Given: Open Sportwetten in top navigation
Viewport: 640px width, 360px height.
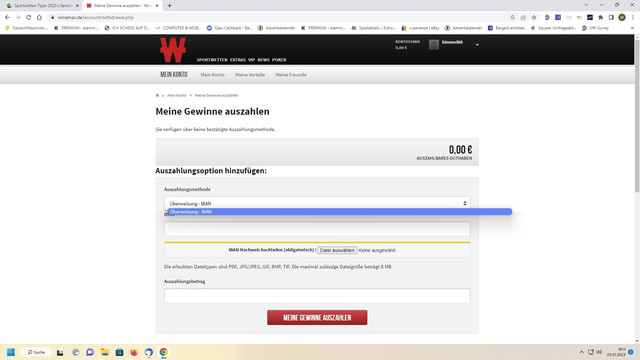Looking at the screenshot, I should tap(212, 60).
